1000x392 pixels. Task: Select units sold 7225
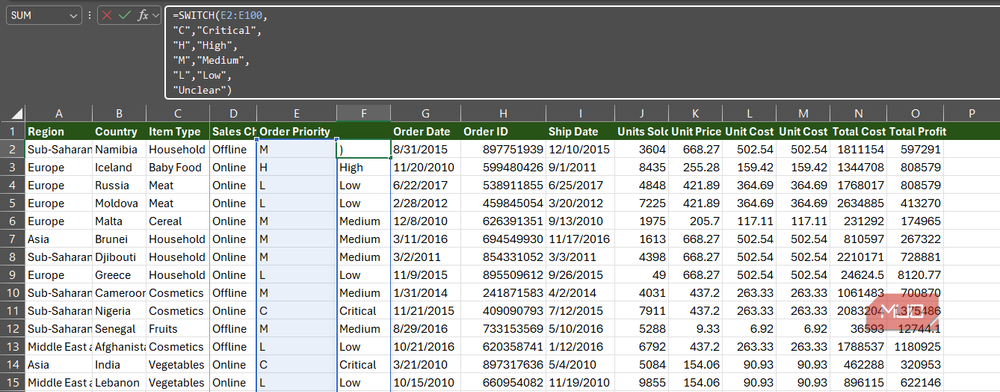tap(642, 203)
